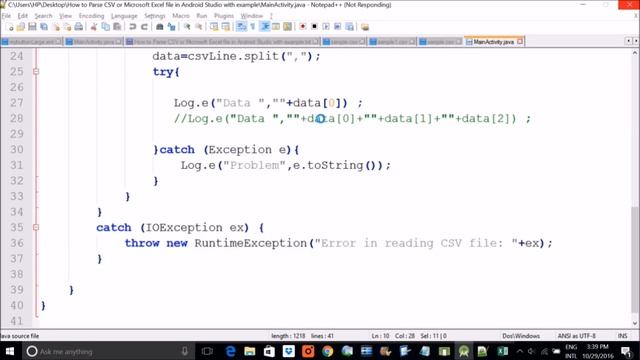Toggle synchronize horizontal scrolling icon

[226, 27]
